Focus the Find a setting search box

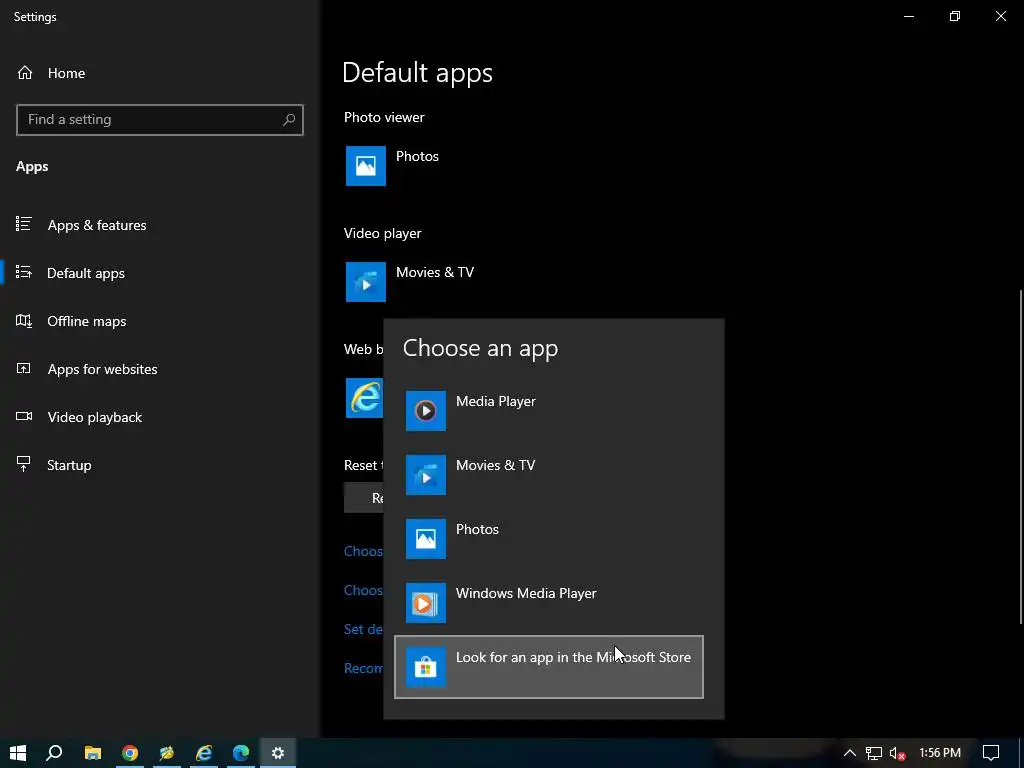coord(159,120)
